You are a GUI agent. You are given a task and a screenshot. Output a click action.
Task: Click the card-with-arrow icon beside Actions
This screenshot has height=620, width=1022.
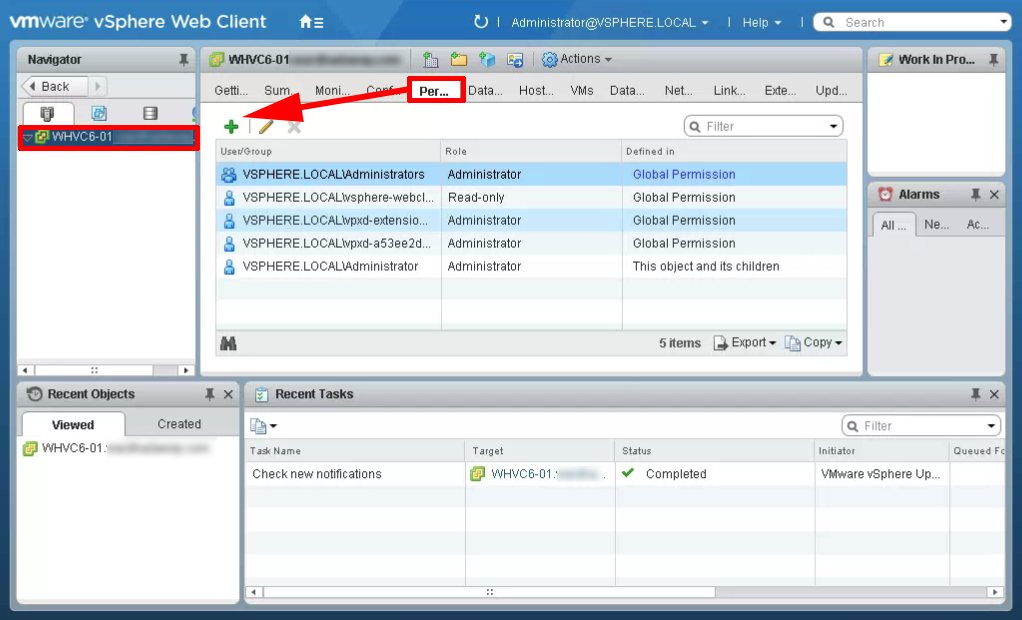click(515, 59)
